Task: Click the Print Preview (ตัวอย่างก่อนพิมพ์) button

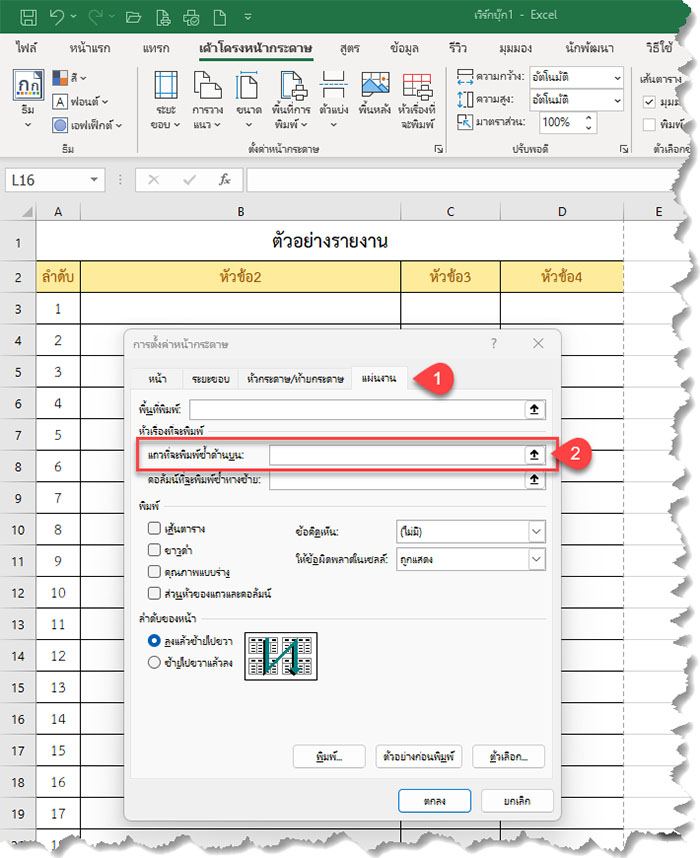Action: pyautogui.click(x=418, y=755)
